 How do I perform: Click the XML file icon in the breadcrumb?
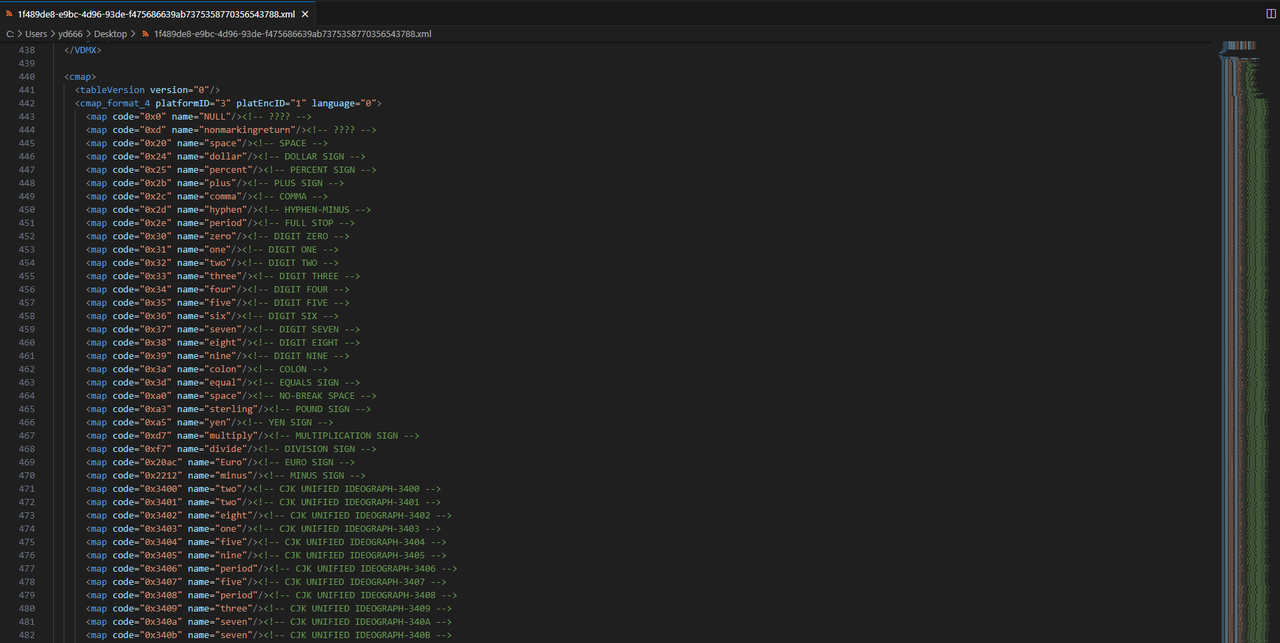pos(145,34)
